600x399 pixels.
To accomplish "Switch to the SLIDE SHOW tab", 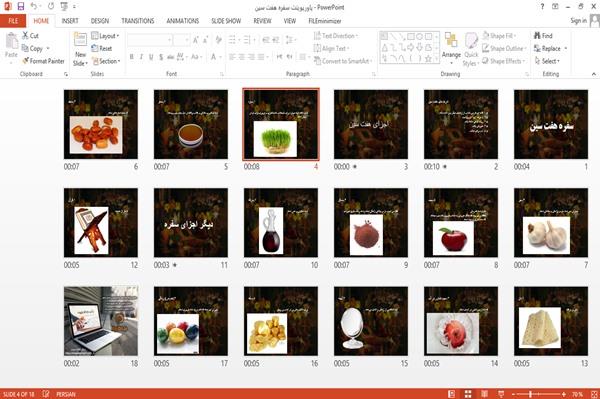I will (226, 21).
